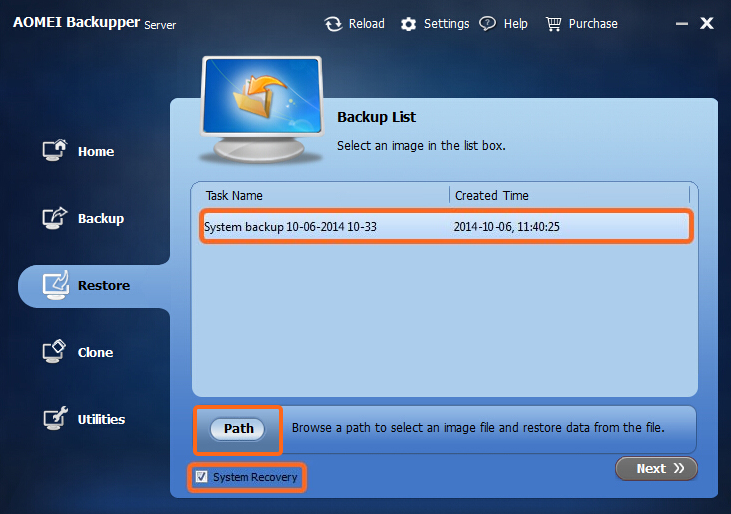
Task: Click the Utilities wrench icon
Action: pos(55,418)
